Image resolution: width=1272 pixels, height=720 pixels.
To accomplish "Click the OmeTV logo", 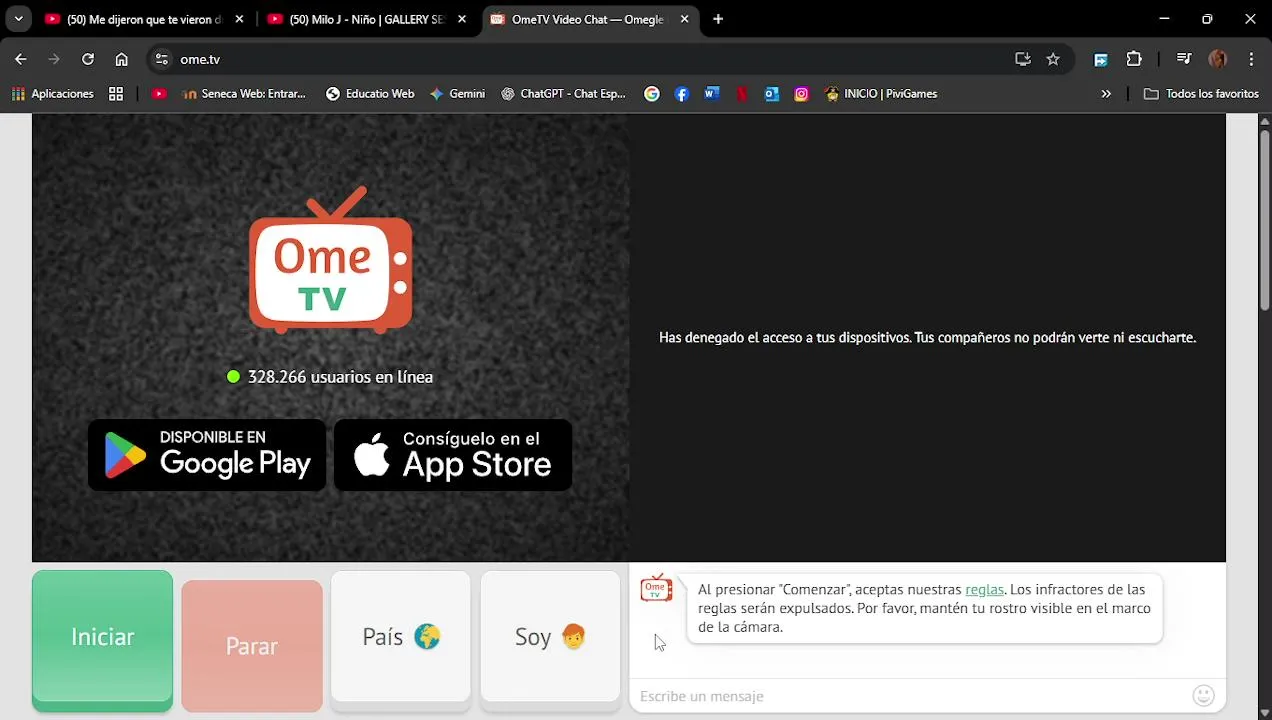I will (x=330, y=260).
